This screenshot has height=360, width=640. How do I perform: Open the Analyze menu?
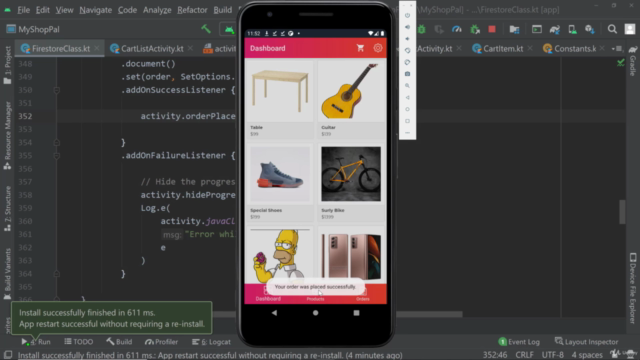point(157,10)
